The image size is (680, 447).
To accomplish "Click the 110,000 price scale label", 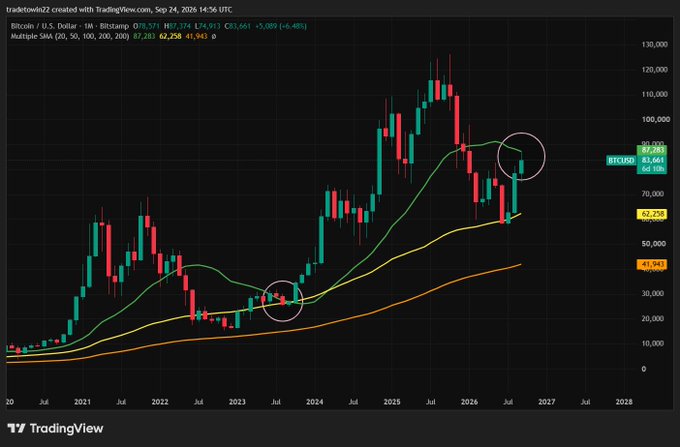I will point(654,94).
